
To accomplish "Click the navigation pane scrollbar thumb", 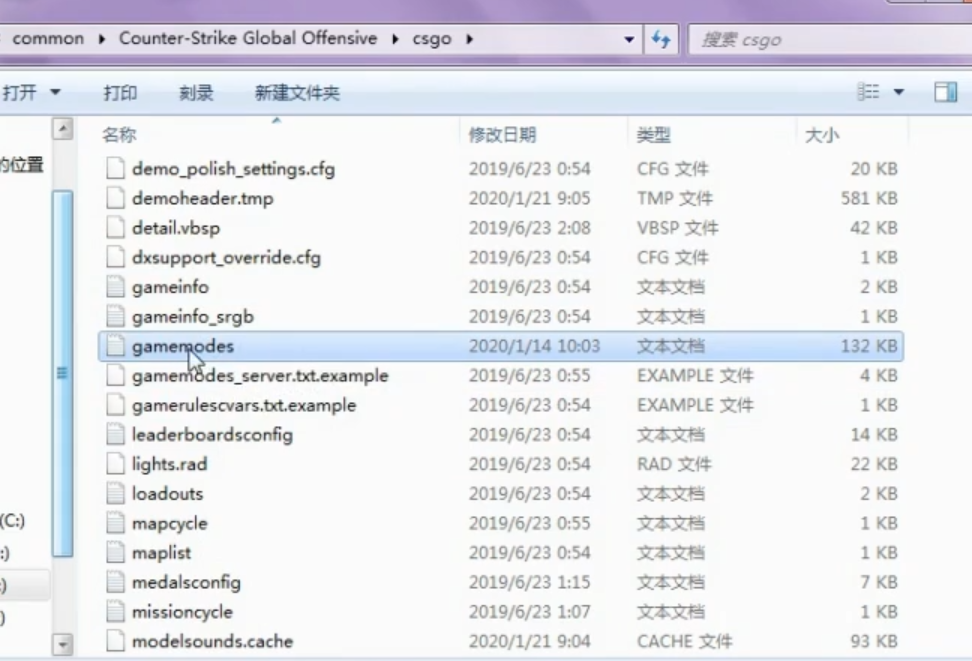I will pos(63,374).
